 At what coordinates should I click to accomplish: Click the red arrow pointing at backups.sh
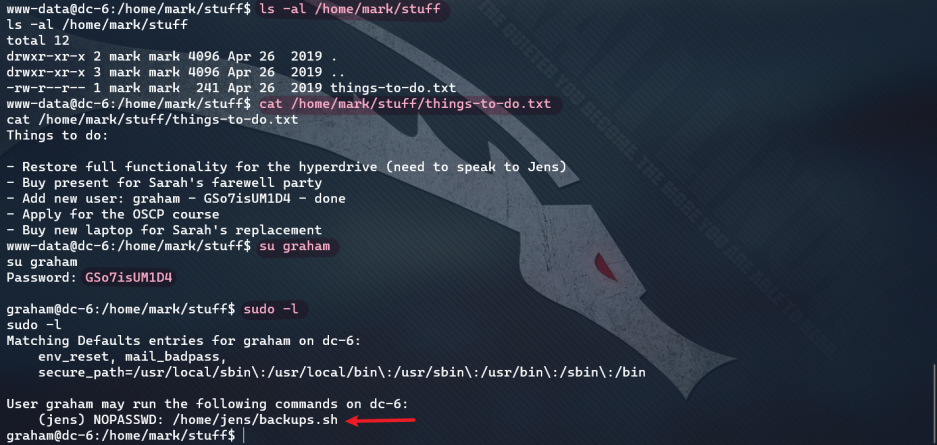pos(381,421)
